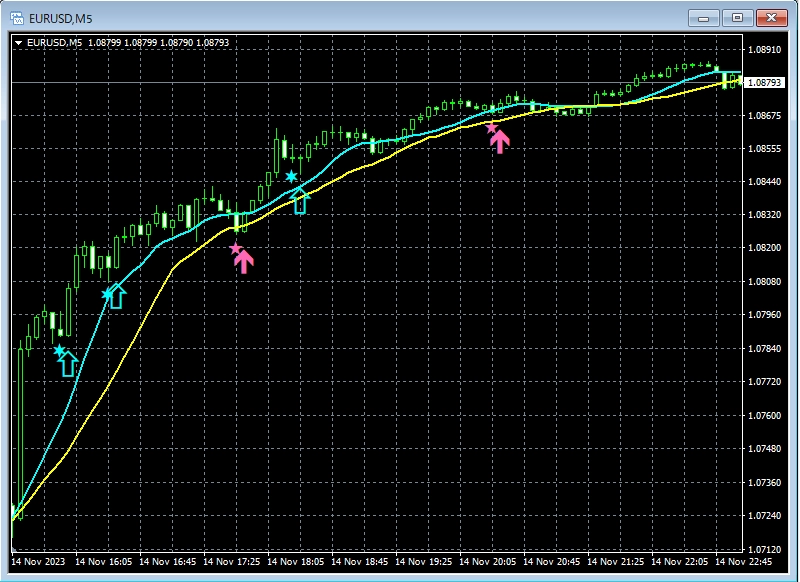Screen dimensions: 800x582
Task: Expand the triangle beside the EURUSD,M5 label
Action: [18, 43]
